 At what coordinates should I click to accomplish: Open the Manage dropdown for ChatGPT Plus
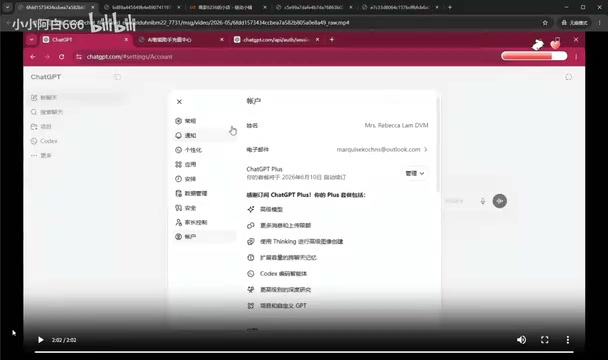[x=415, y=173]
